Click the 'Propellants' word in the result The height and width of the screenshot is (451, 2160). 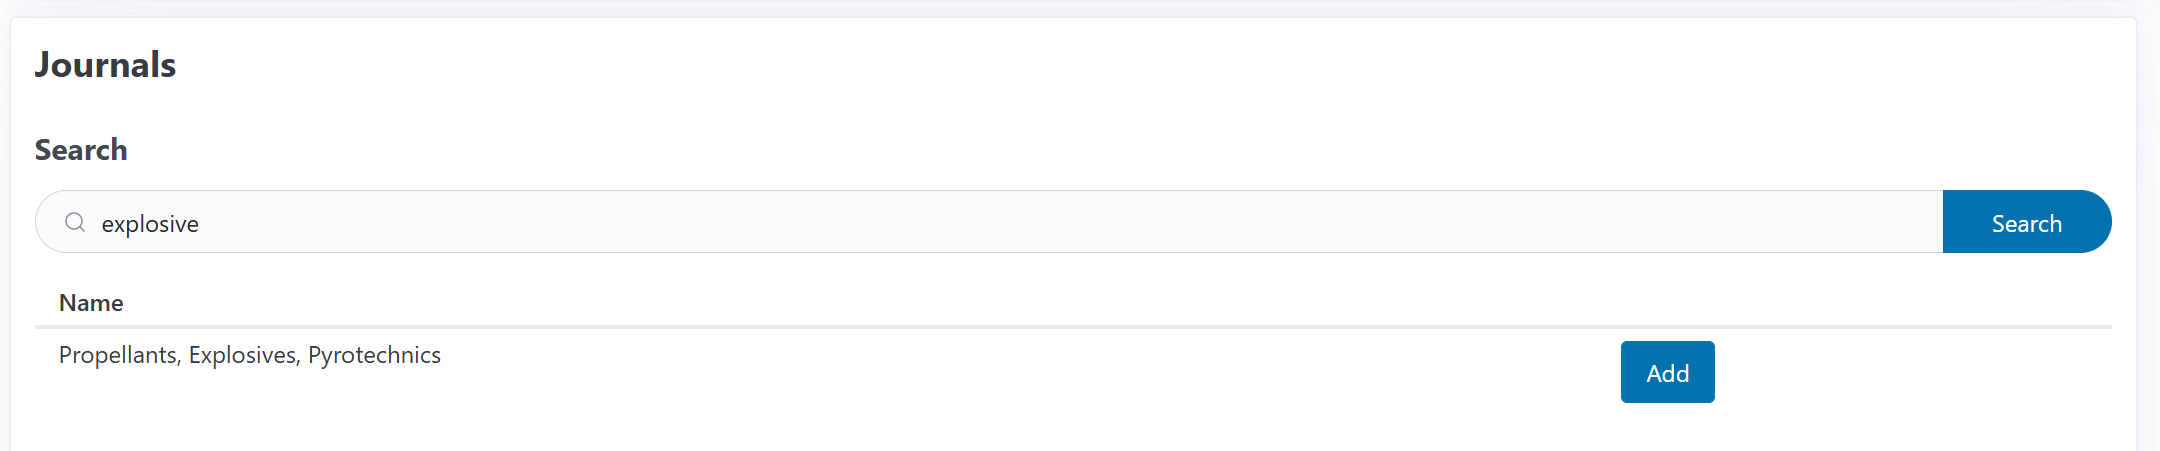click(118, 355)
